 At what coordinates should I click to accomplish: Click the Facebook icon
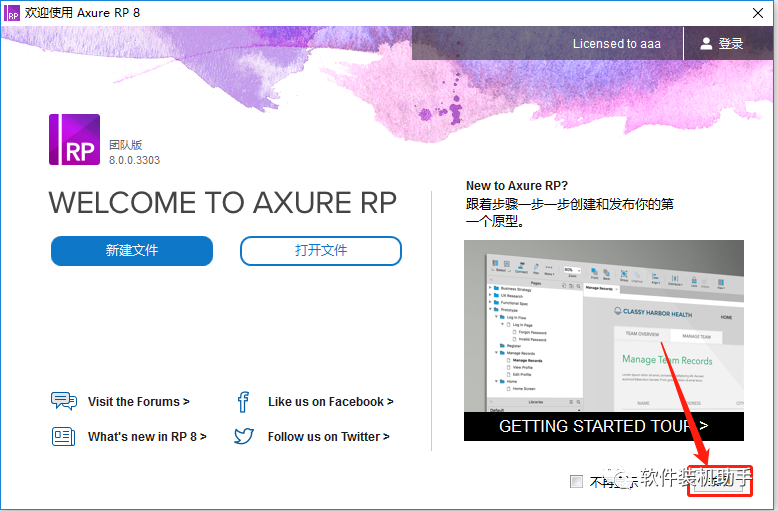click(243, 402)
